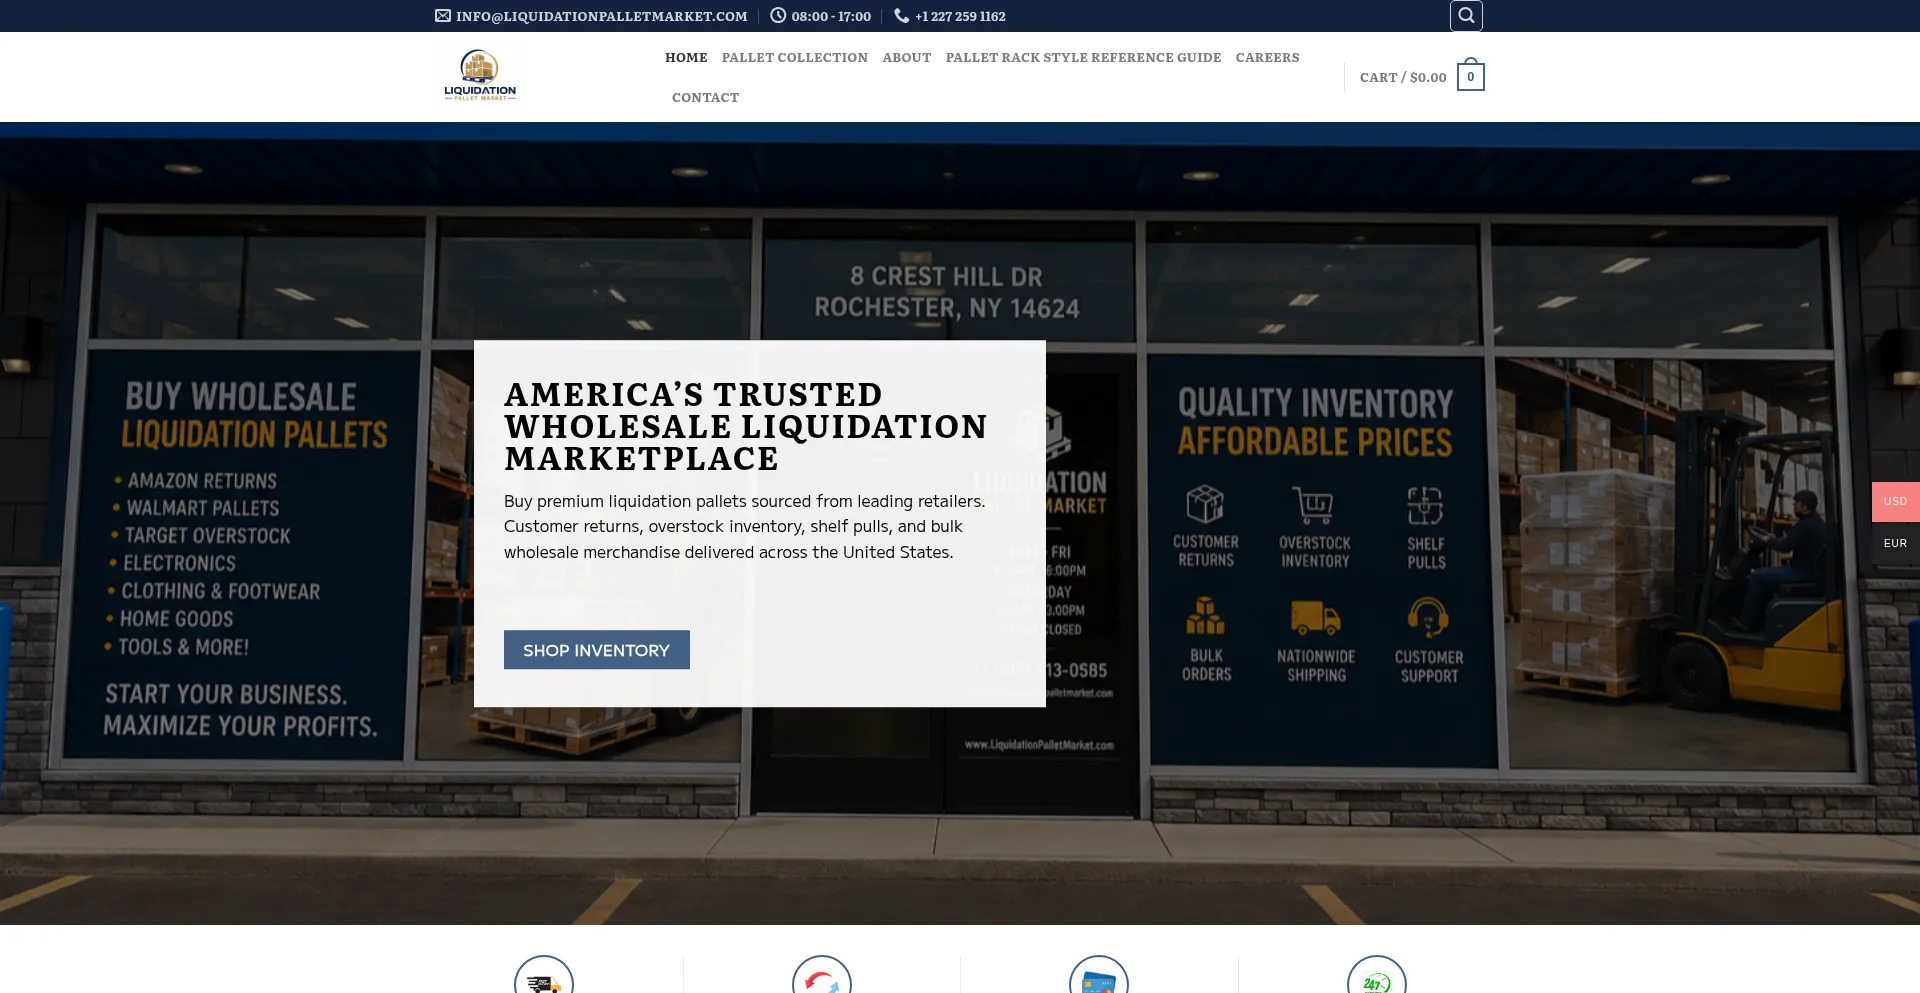1920x993 pixels.
Task: Click the hero heading America's Trusted Wholesale
Action: coord(745,426)
